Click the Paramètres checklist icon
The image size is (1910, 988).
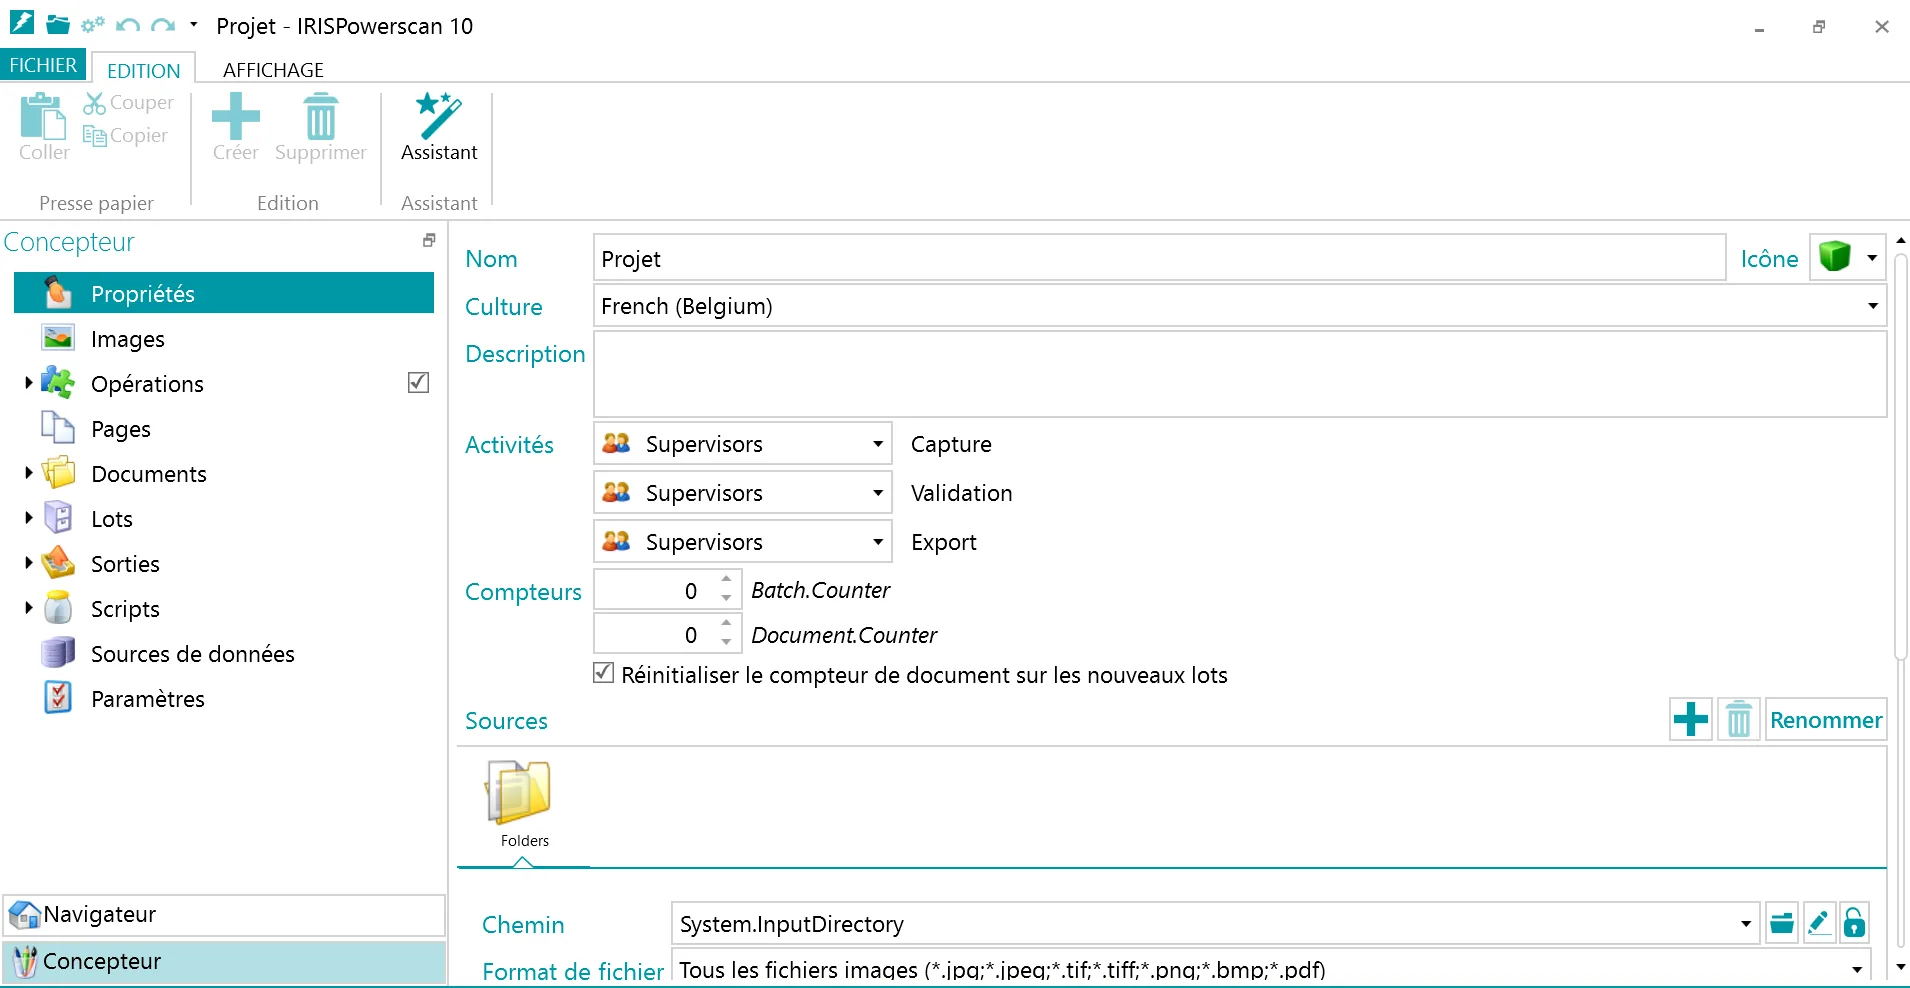(58, 698)
